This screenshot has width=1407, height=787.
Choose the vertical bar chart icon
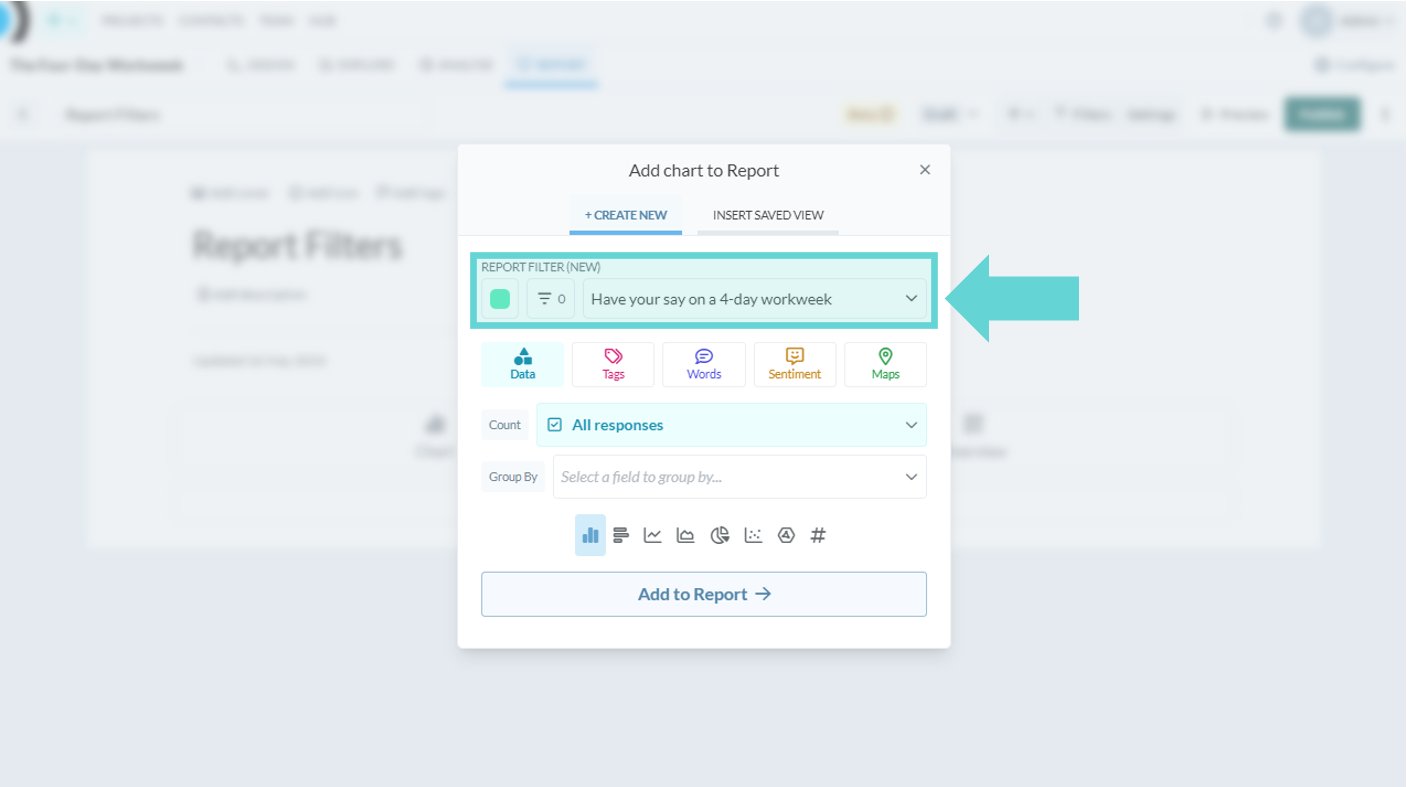point(590,535)
